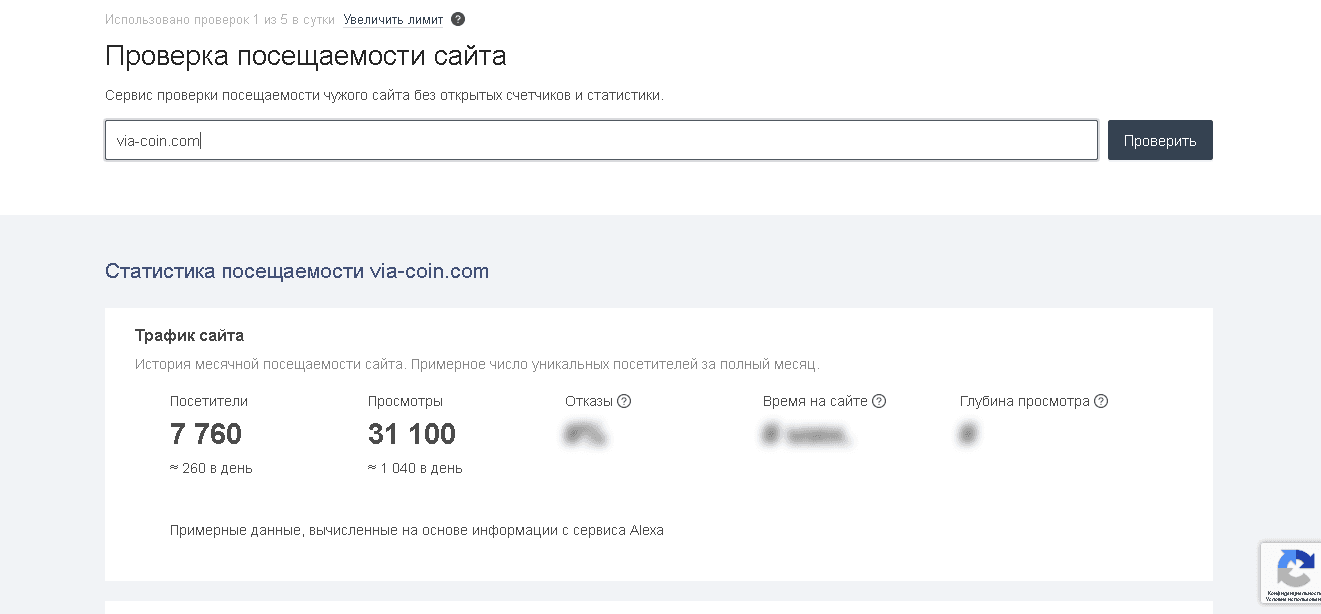Open the Время на сайте help tooltip icon
Image resolution: width=1321 pixels, height=614 pixels.
879,401
